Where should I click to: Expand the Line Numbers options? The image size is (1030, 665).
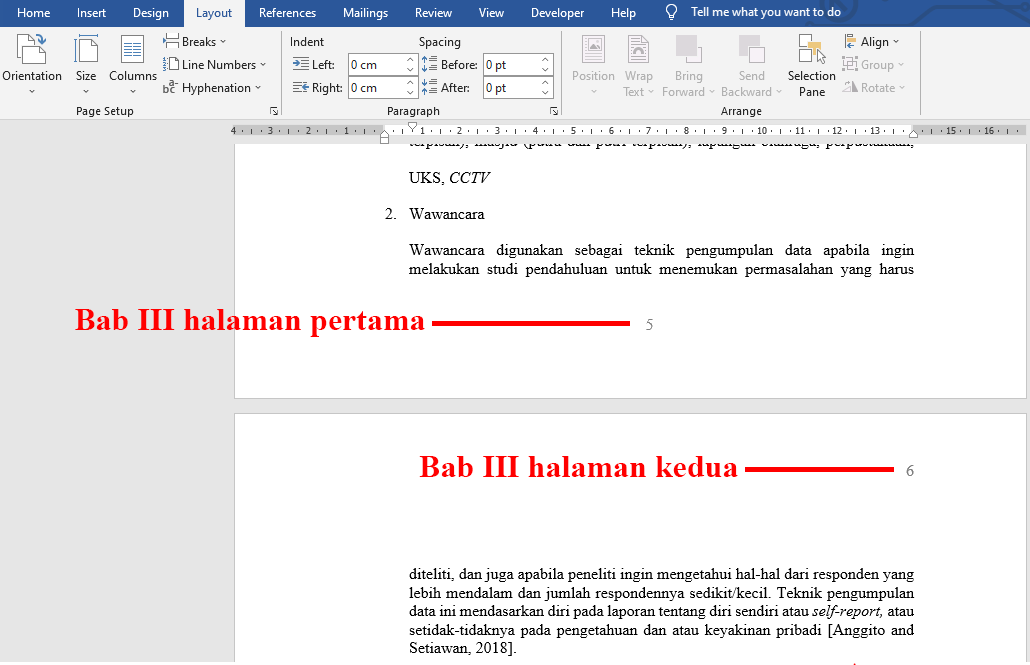(x=216, y=64)
